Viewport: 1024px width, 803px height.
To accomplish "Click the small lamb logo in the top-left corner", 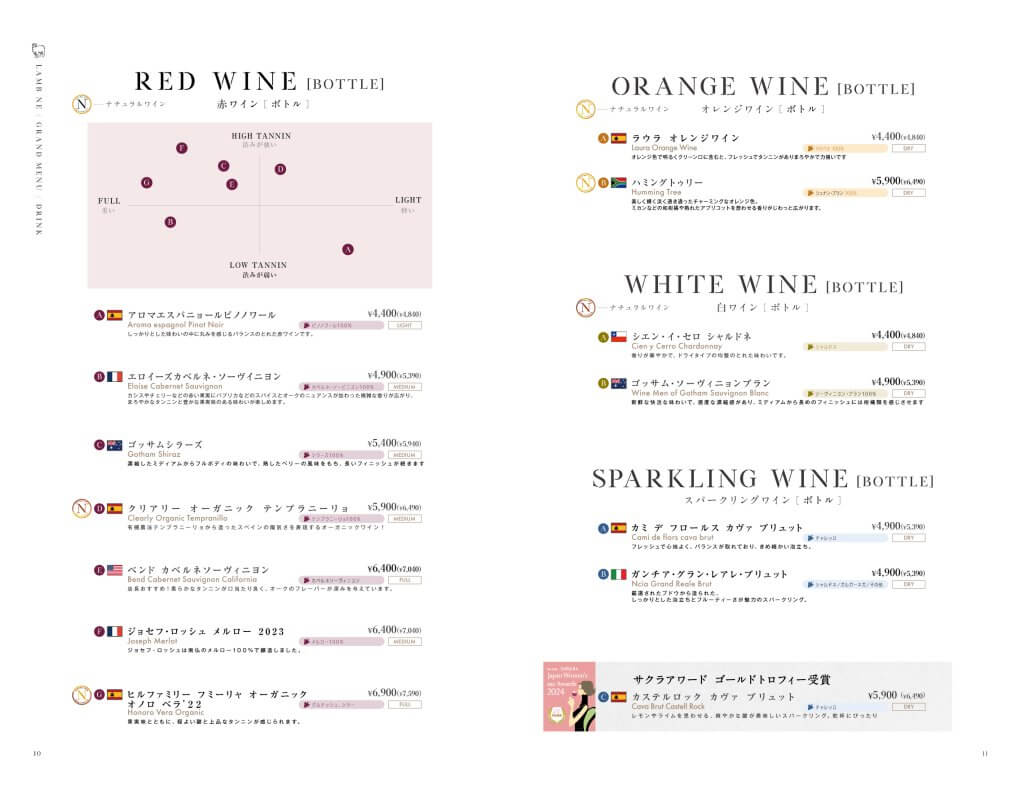I will tap(39, 54).
